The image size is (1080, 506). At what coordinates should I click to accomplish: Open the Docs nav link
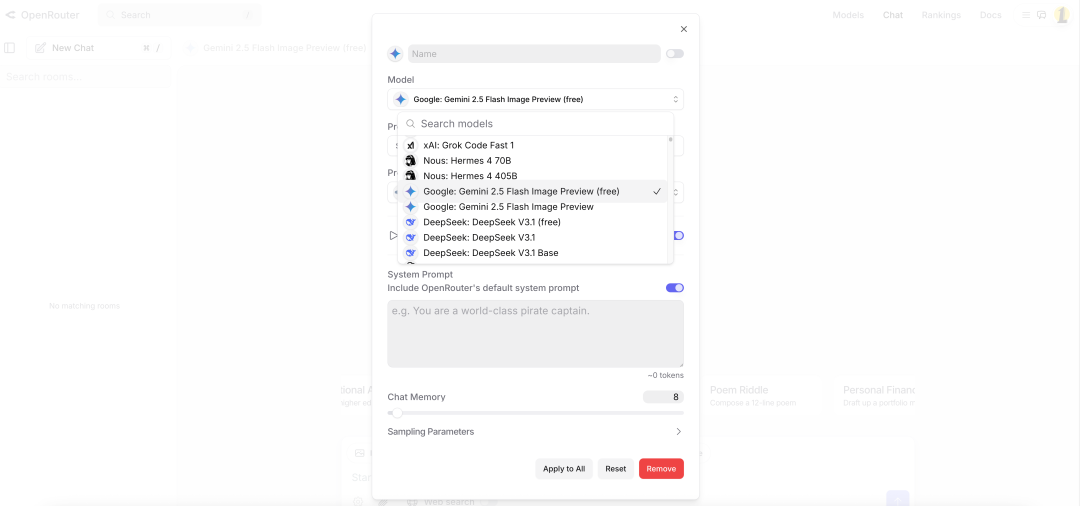(990, 15)
